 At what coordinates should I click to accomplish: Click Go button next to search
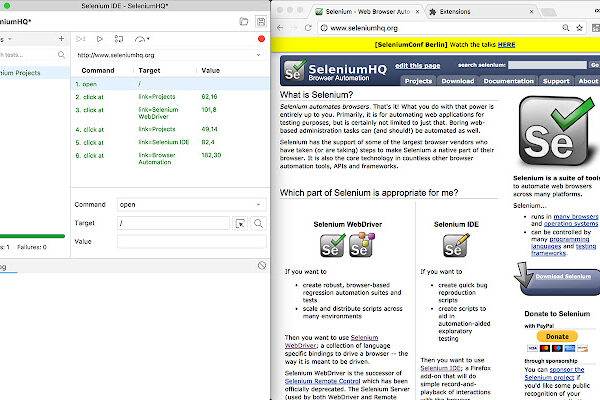(594, 65)
